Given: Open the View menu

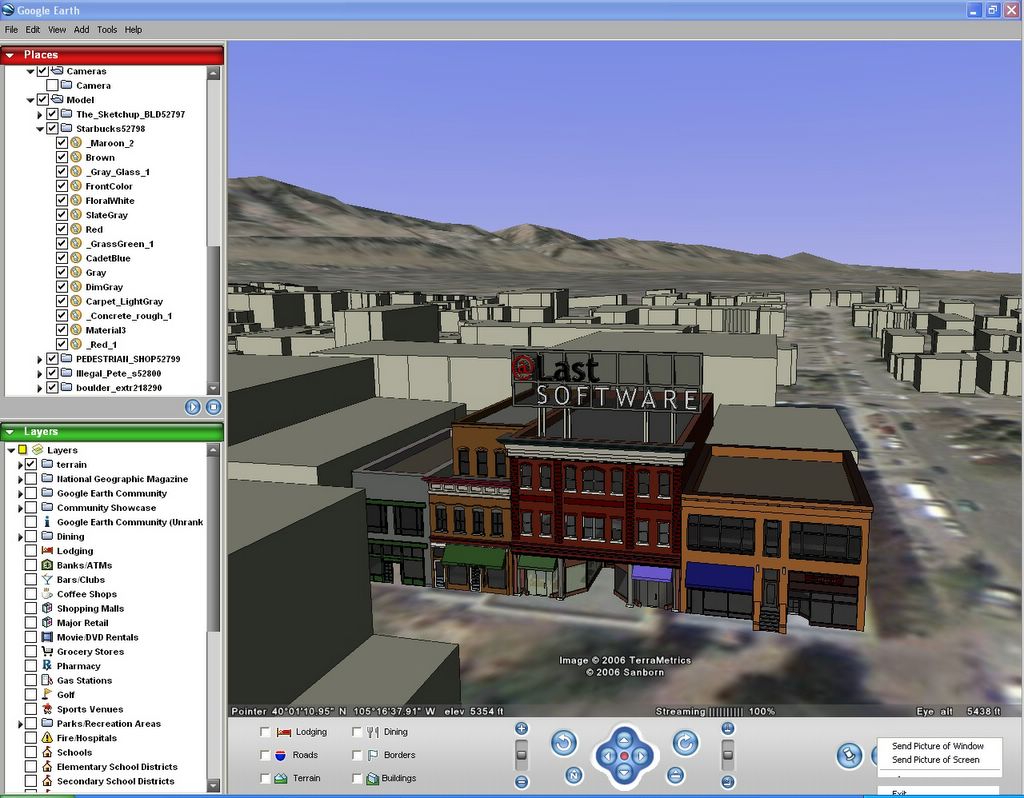Looking at the screenshot, I should coord(57,29).
